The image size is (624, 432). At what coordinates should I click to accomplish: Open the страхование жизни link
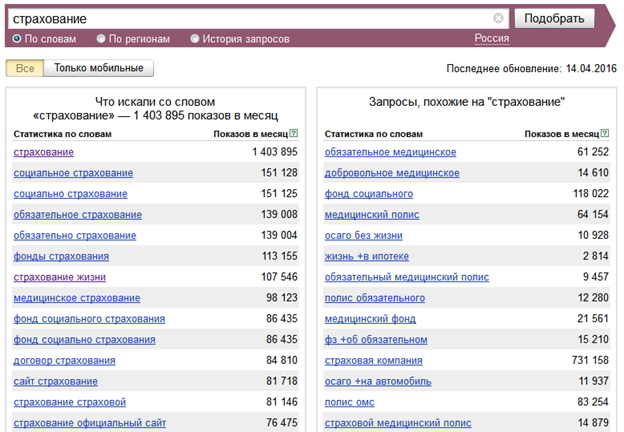tap(60, 277)
